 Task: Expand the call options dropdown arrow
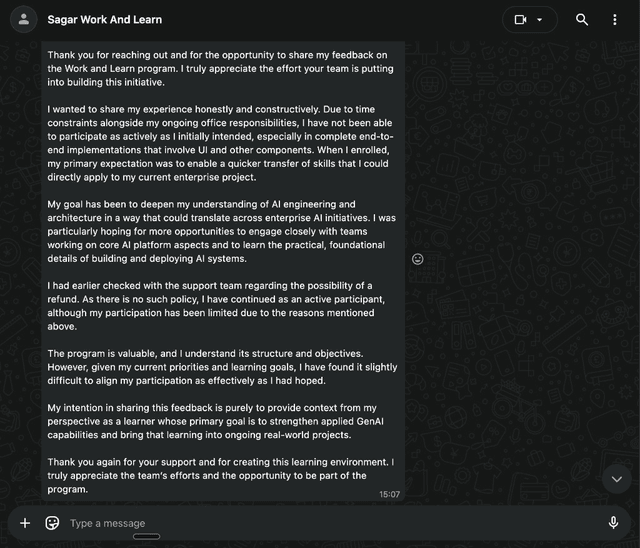click(541, 19)
